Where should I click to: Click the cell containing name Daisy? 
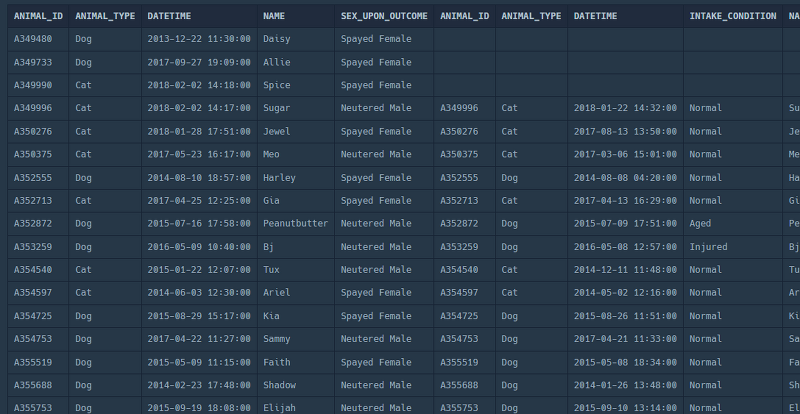(x=277, y=39)
